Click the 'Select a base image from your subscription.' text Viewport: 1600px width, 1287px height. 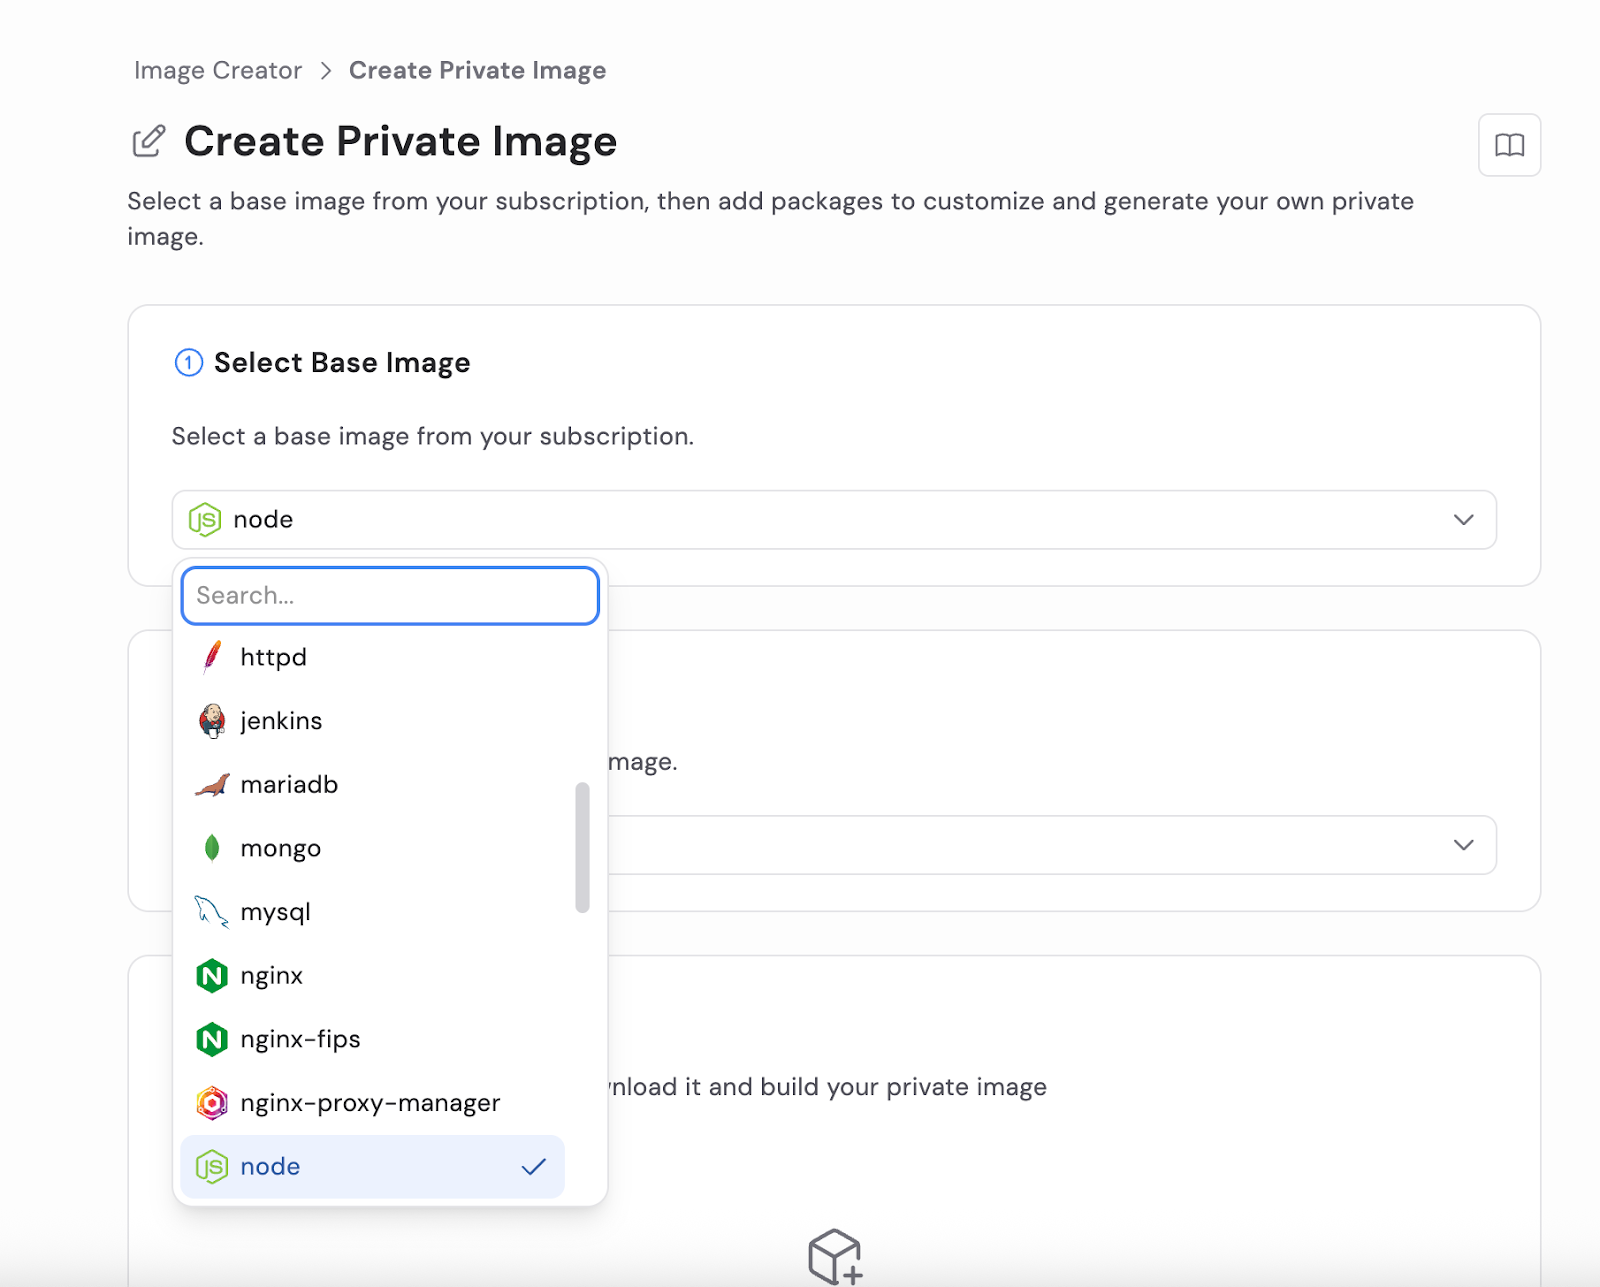click(x=432, y=436)
